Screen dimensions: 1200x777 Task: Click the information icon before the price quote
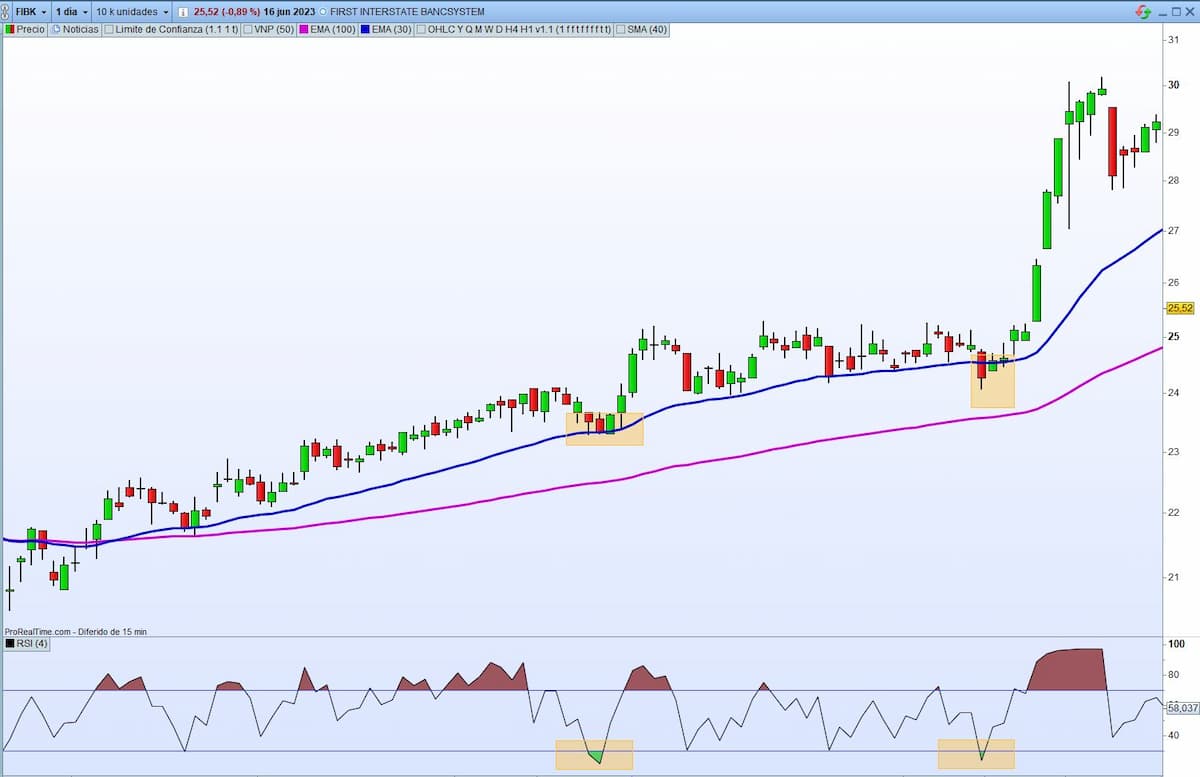point(185,11)
